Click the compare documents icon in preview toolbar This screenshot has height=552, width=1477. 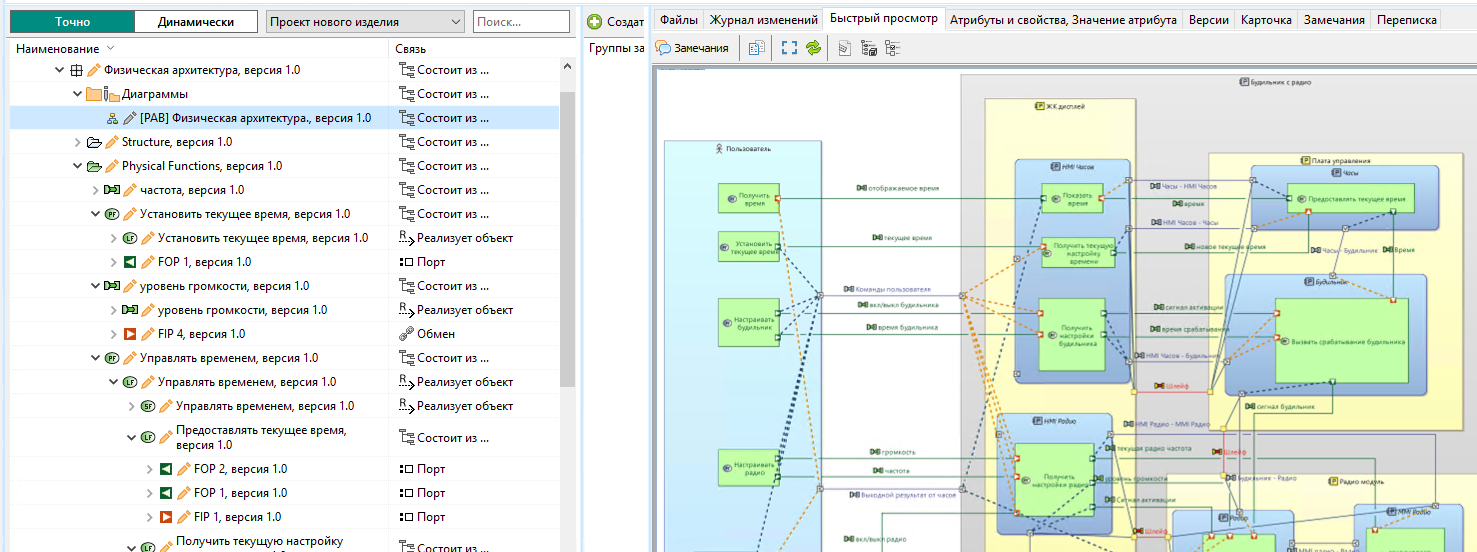click(756, 48)
